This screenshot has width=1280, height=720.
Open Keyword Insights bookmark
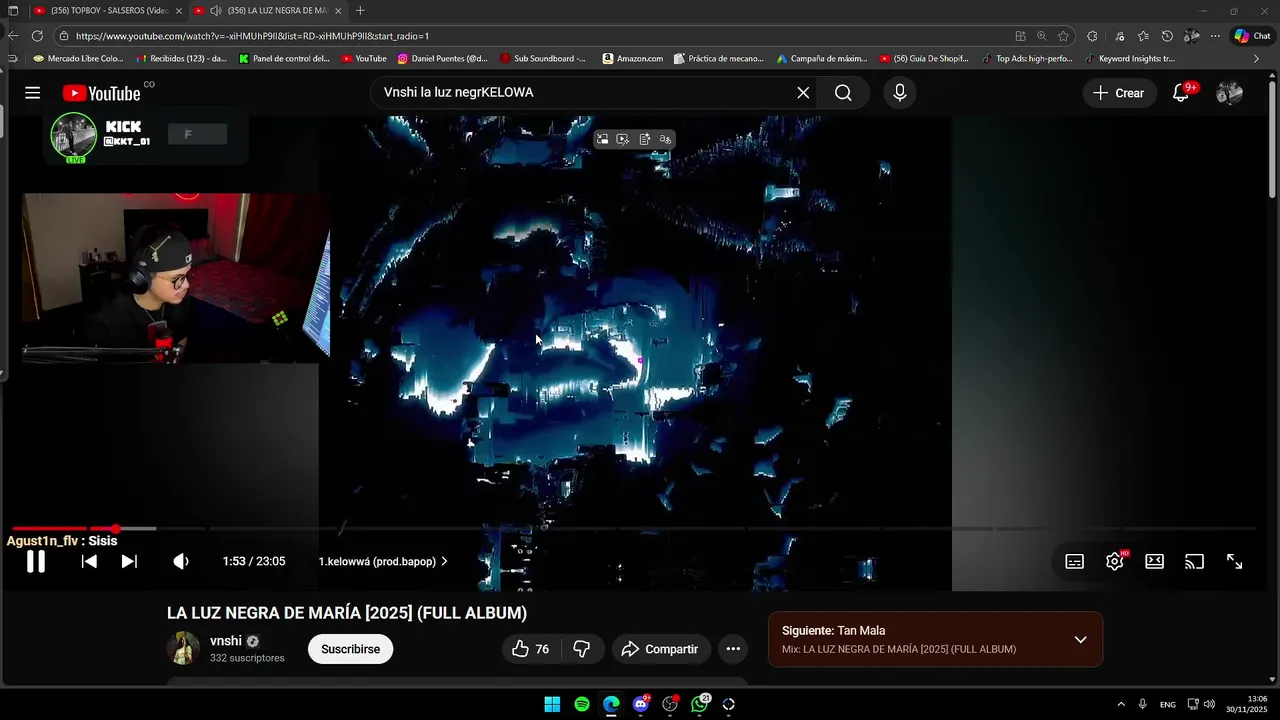1128,59
